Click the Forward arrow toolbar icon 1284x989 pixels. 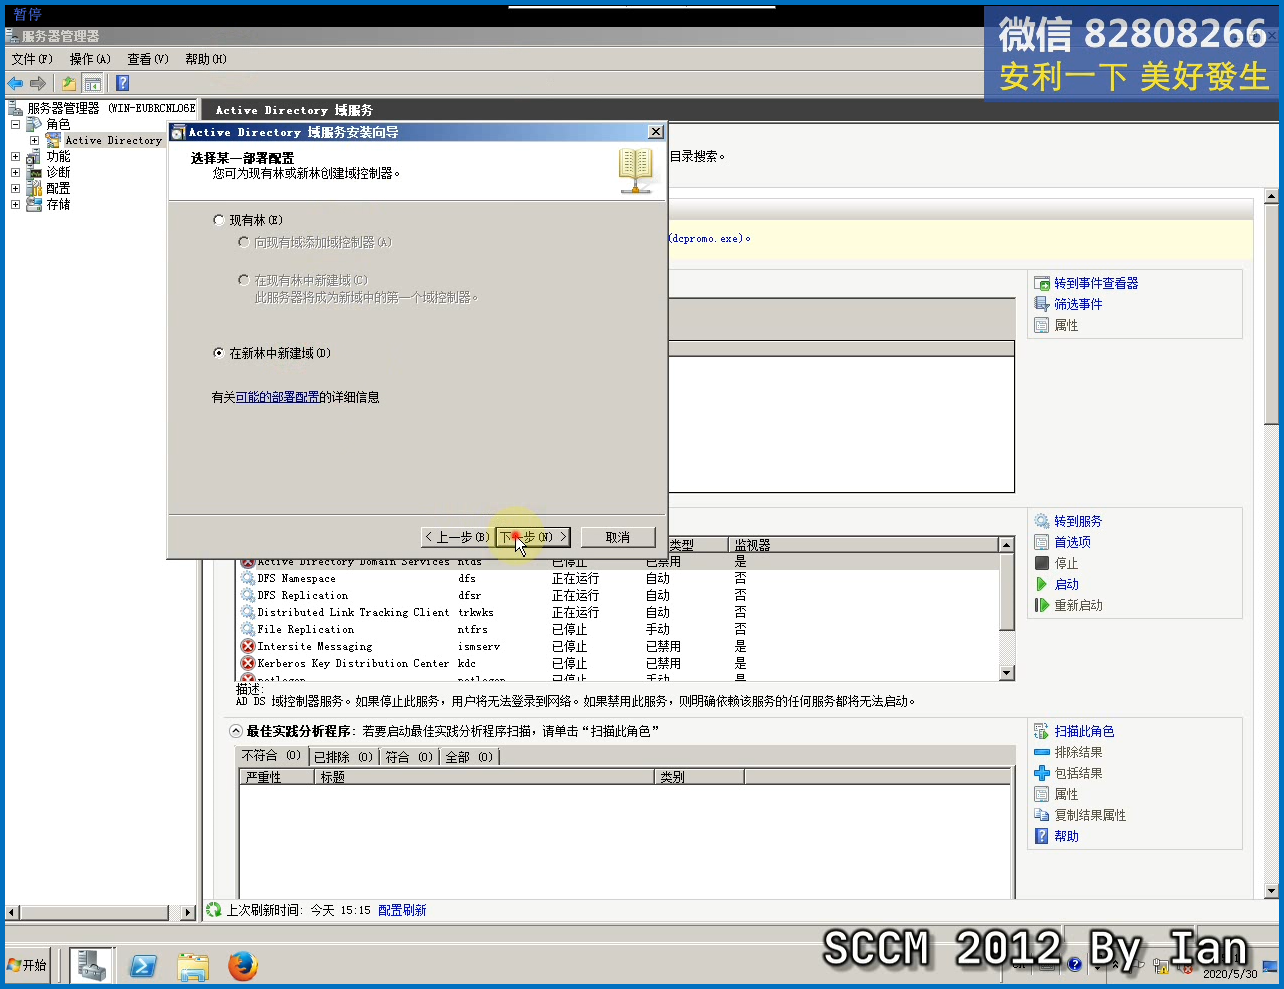click(x=38, y=83)
